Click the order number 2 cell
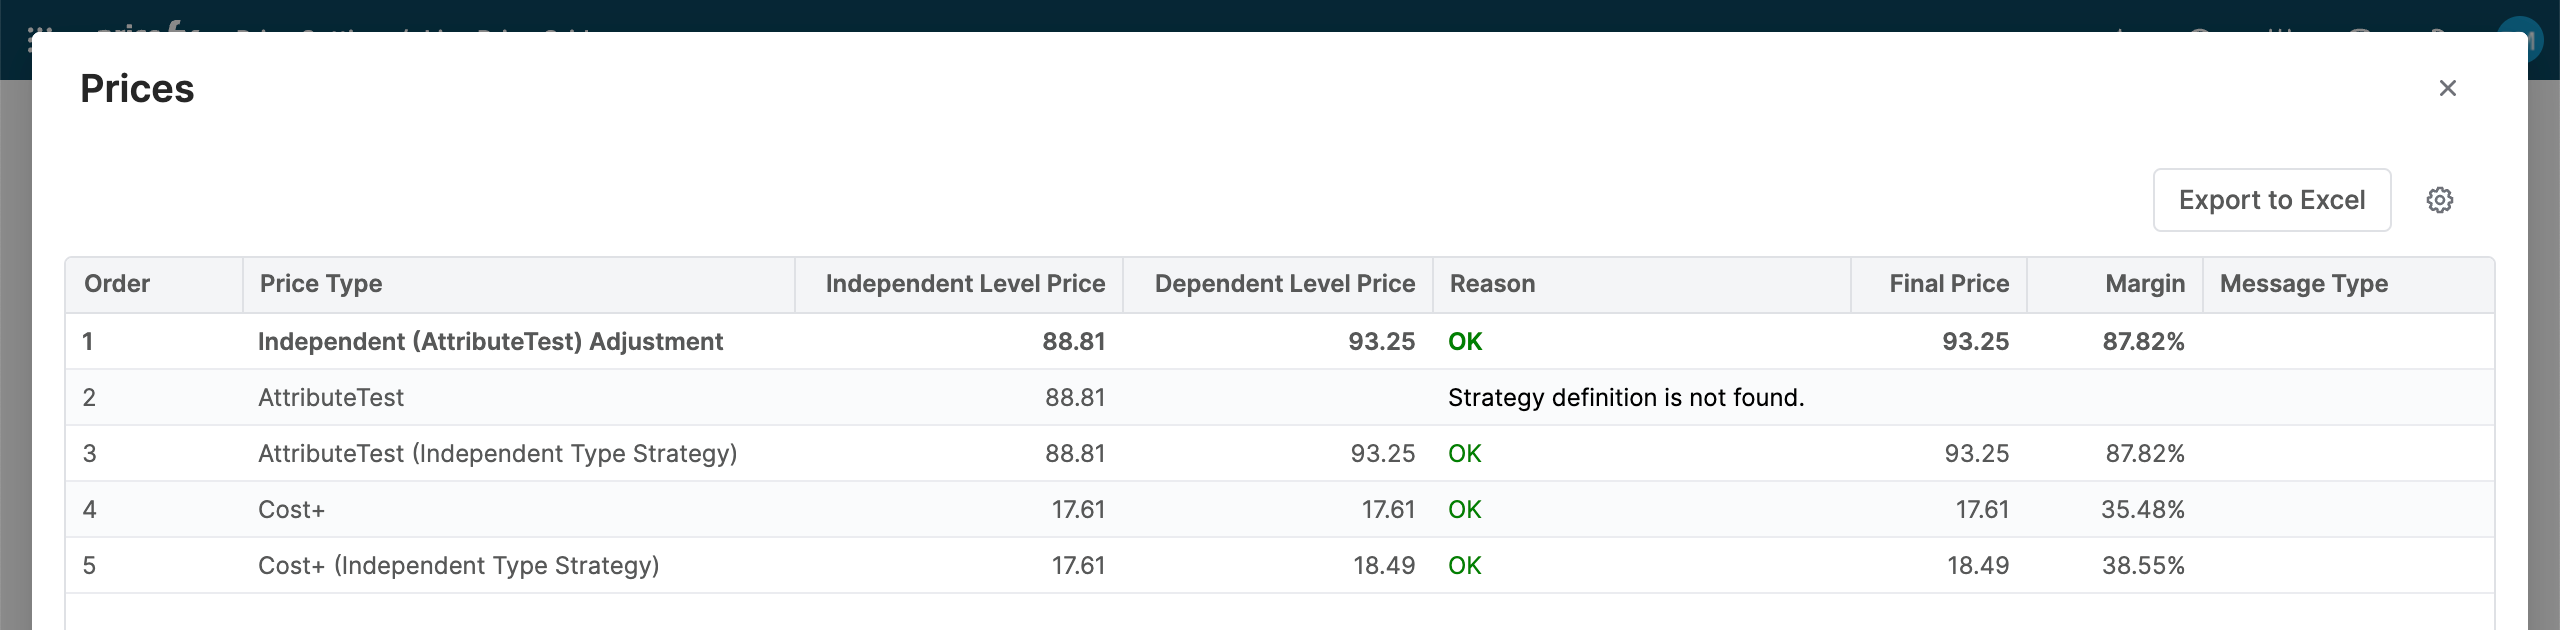This screenshot has width=2560, height=630. [x=89, y=398]
